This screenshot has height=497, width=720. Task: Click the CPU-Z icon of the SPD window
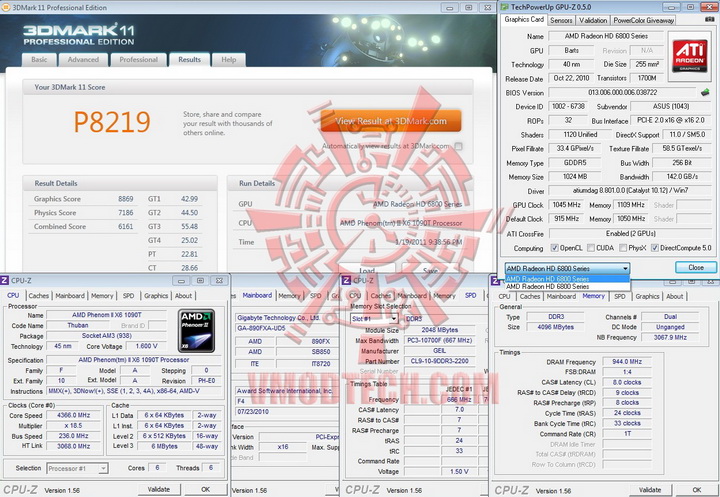(x=347, y=280)
